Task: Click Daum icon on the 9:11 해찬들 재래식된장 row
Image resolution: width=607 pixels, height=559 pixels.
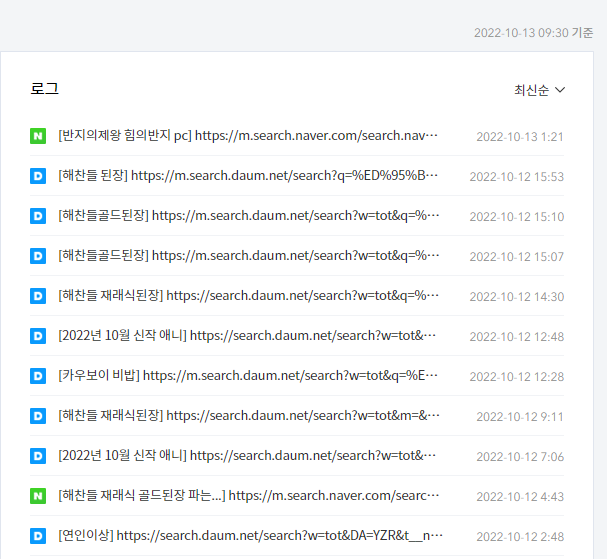Action: [38, 416]
